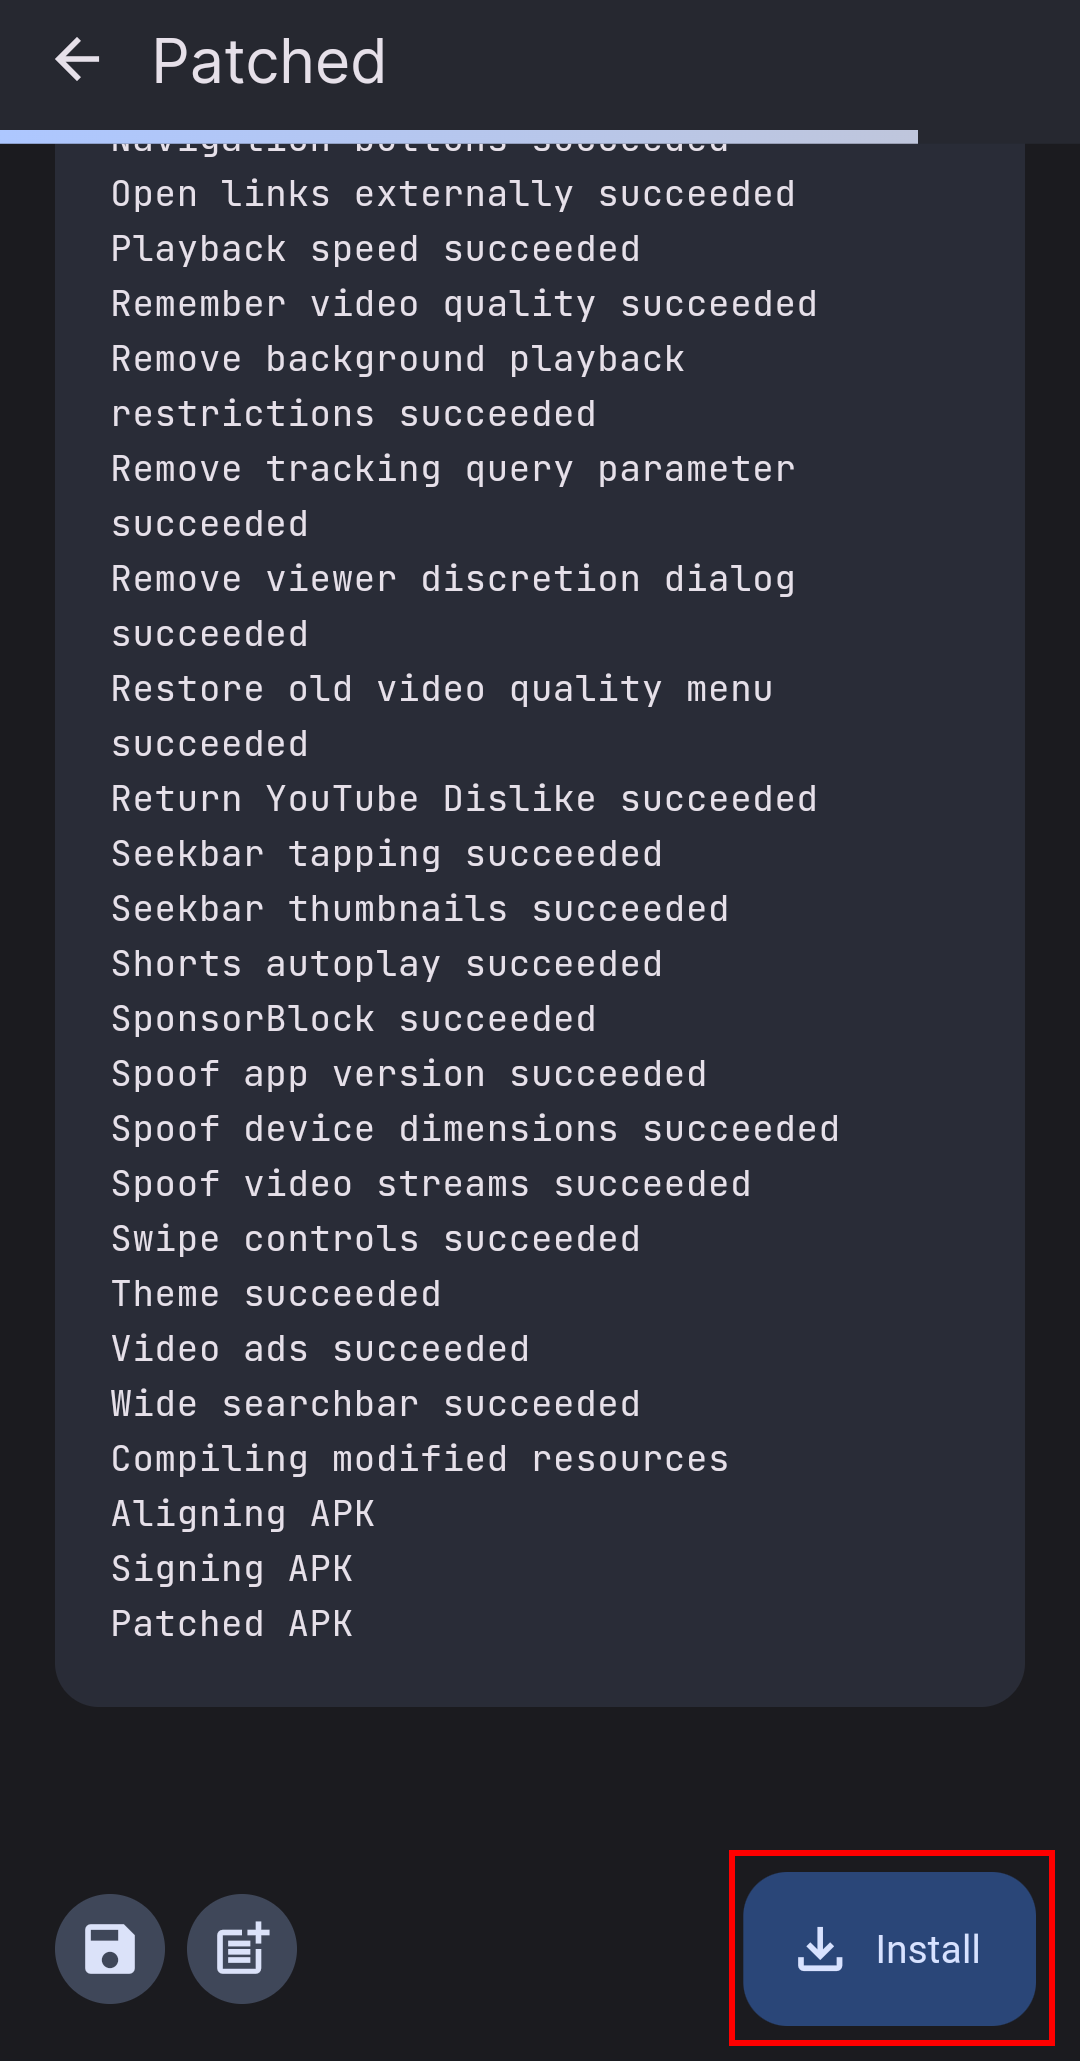Click "Compiling modified resources" log entry
Screen dimensions: 1080x2061
[420, 1459]
